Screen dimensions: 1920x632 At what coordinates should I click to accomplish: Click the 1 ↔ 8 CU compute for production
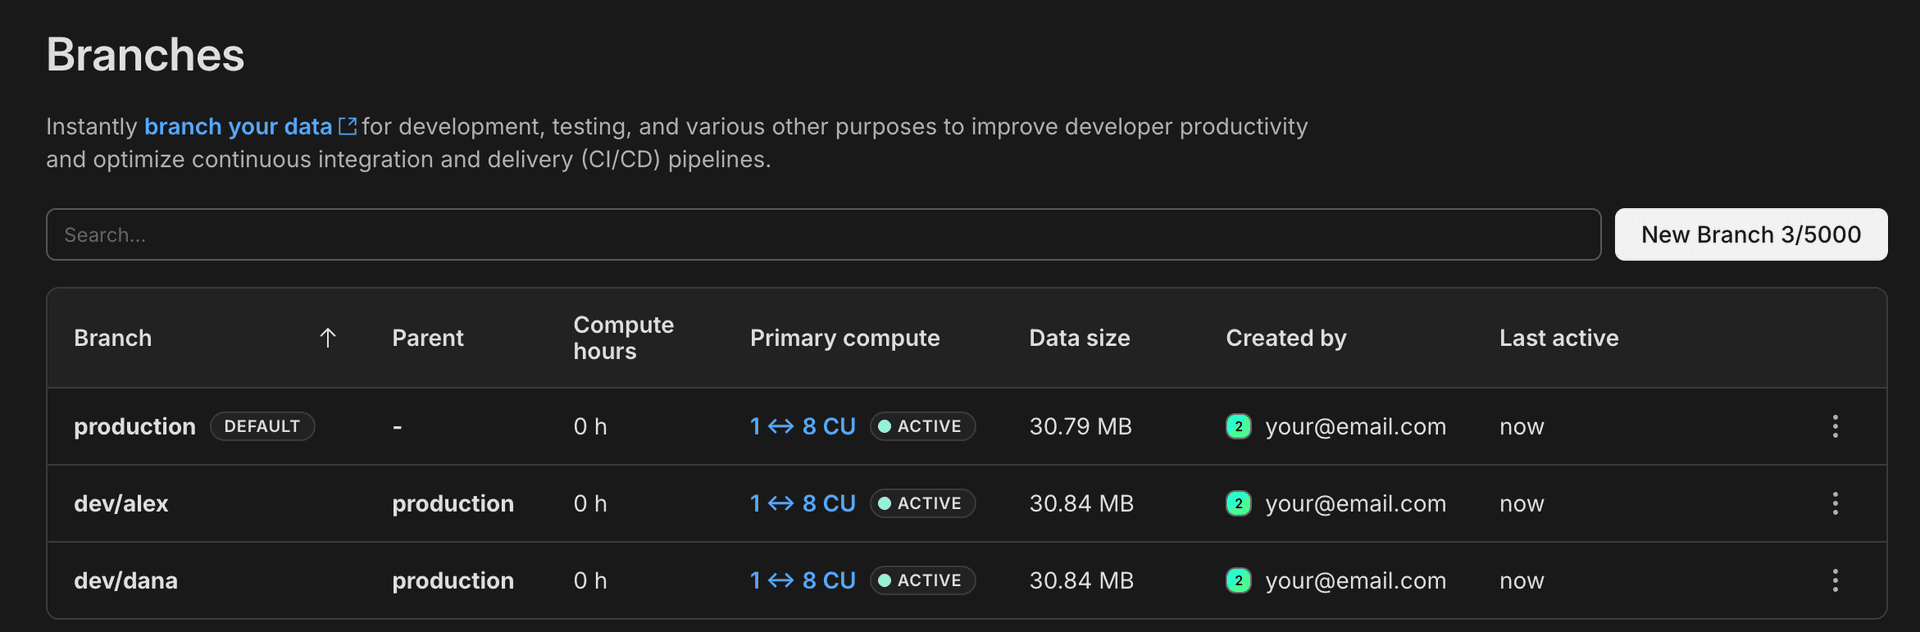click(802, 426)
